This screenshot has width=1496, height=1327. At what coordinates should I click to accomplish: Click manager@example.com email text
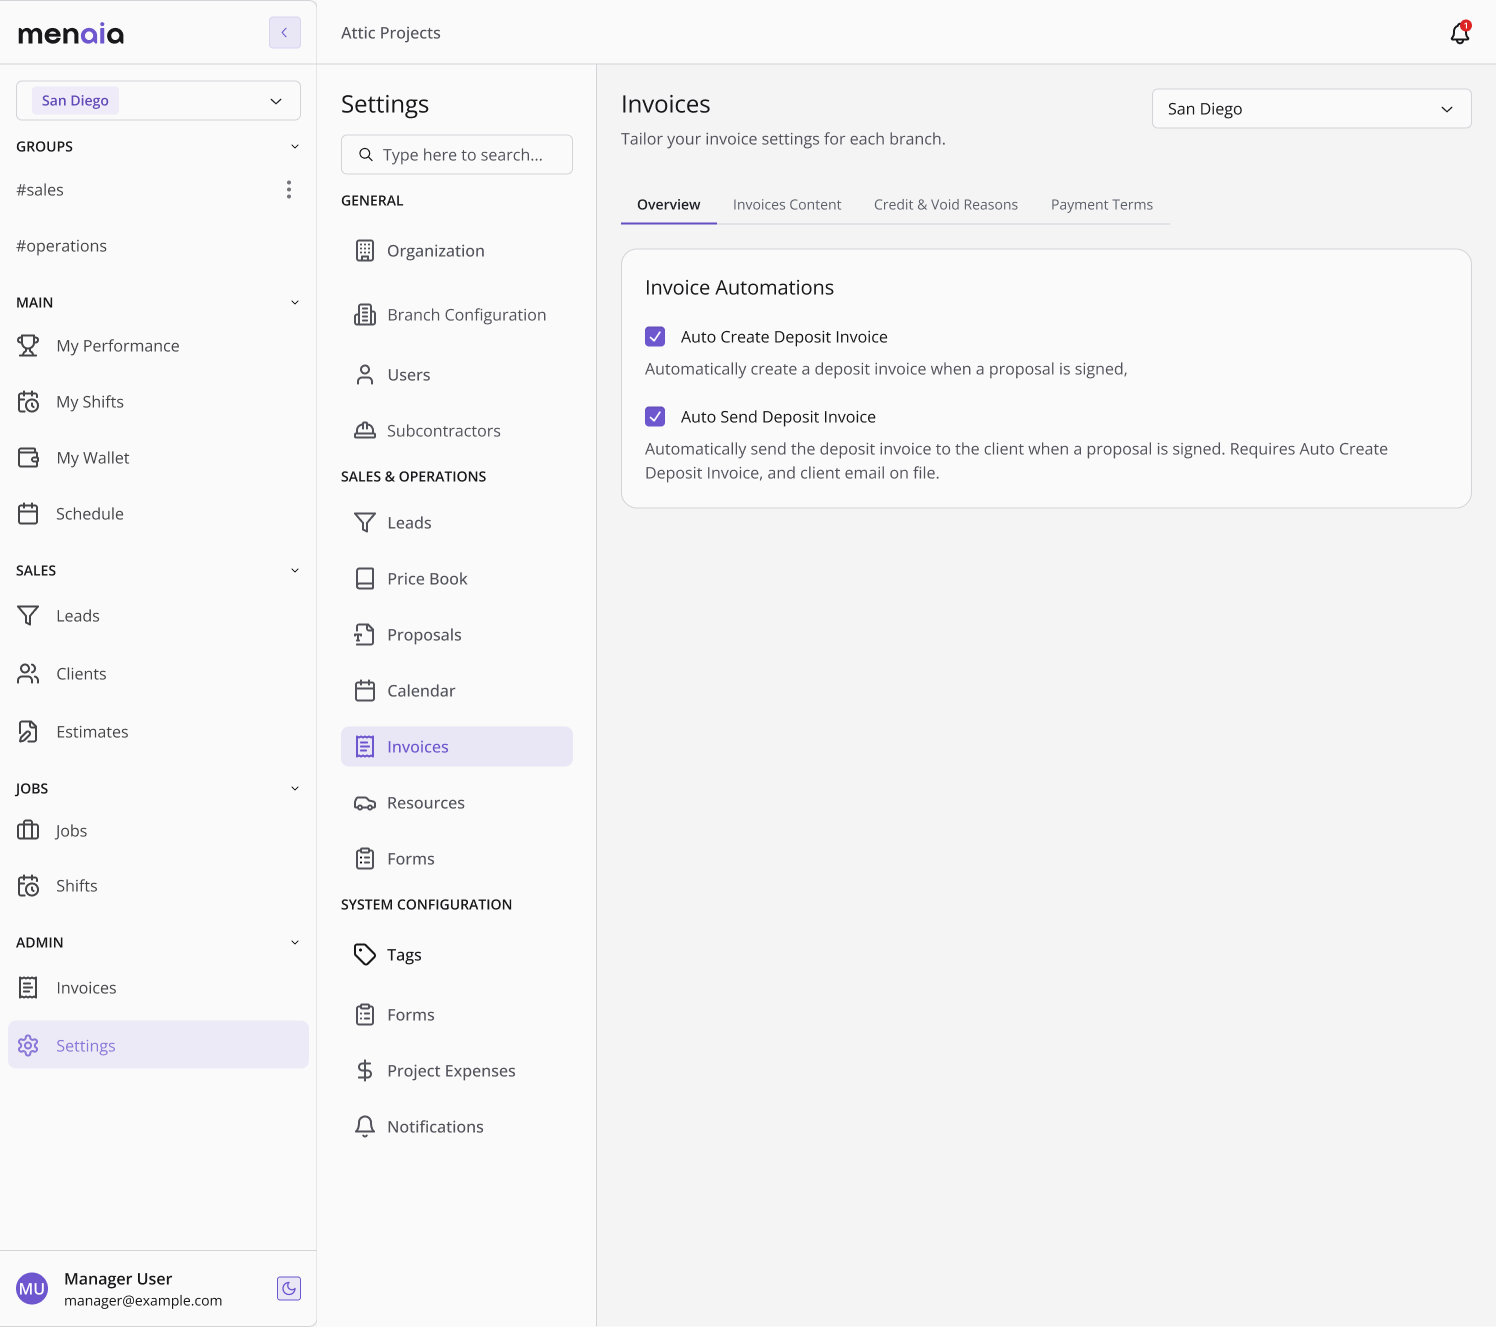tap(143, 1301)
